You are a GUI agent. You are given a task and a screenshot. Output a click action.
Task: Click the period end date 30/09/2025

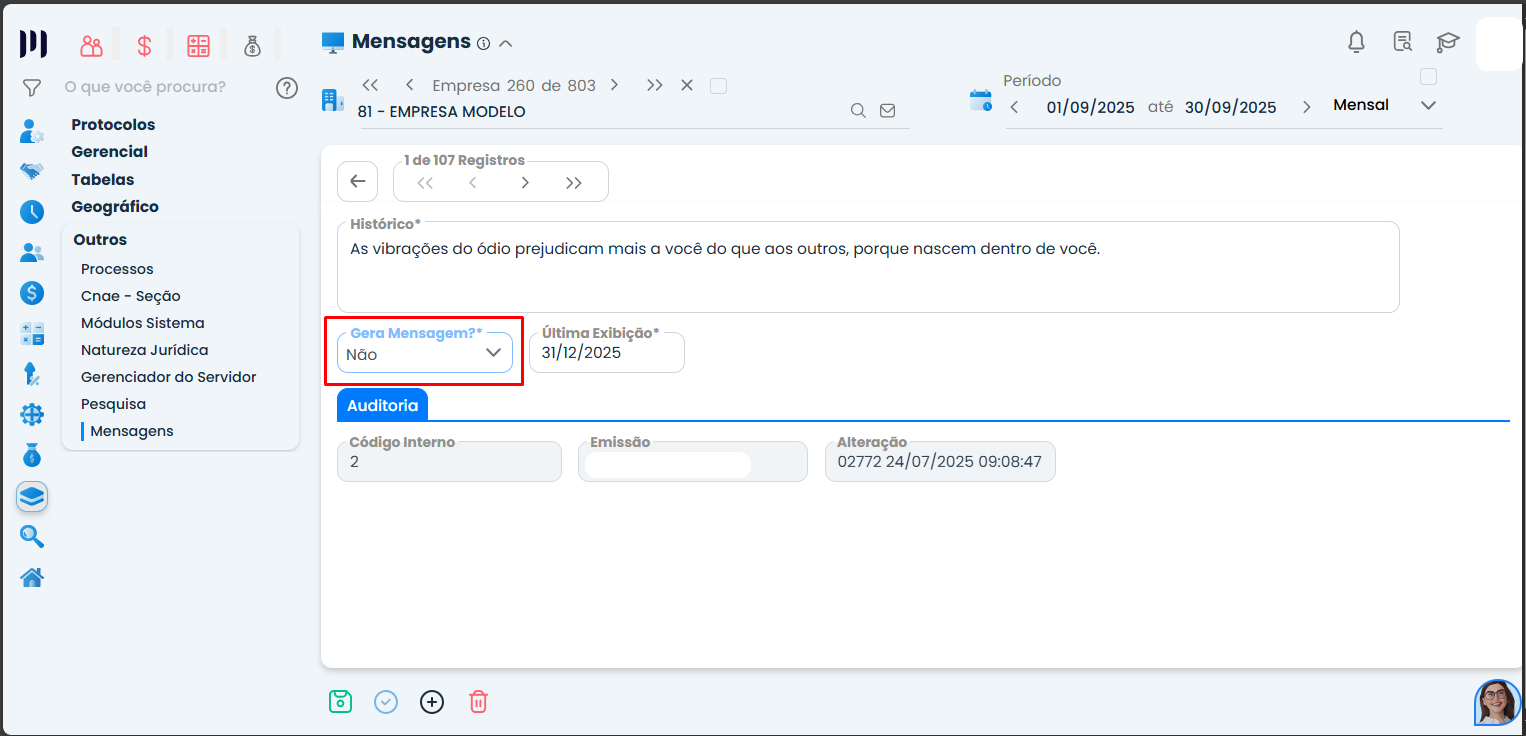(x=1230, y=108)
